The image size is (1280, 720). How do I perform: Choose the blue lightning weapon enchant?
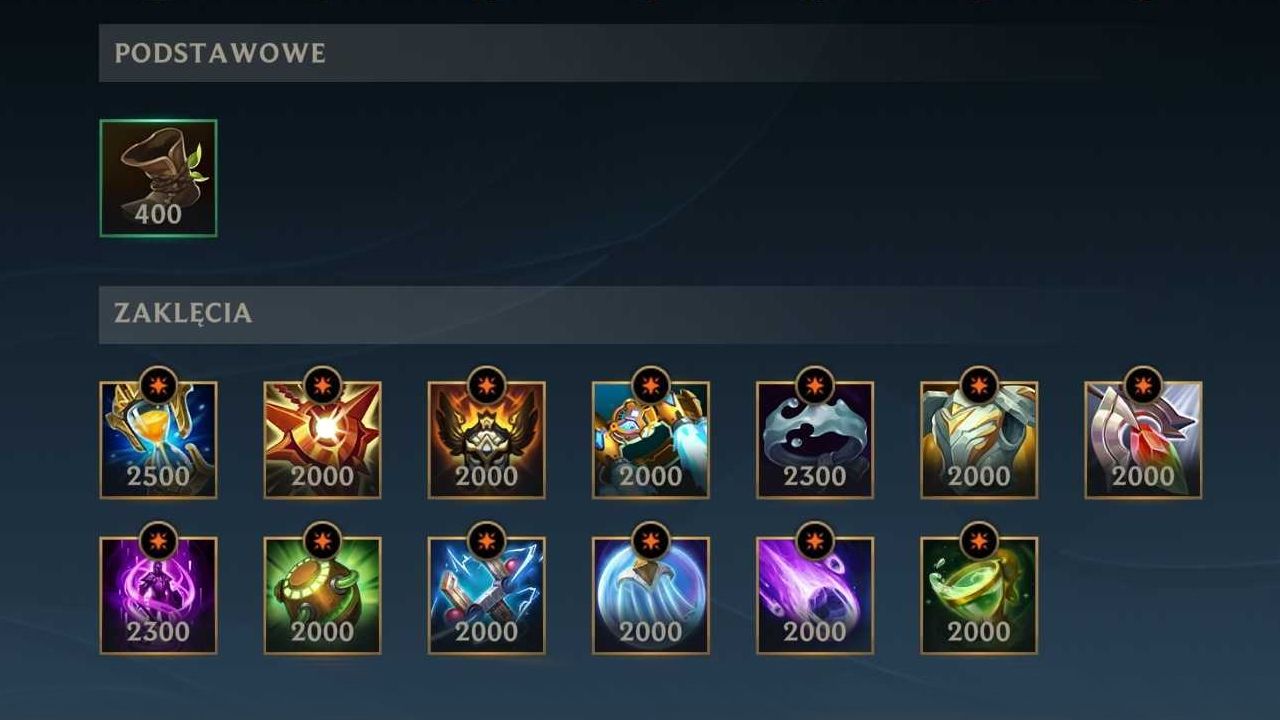click(x=486, y=596)
